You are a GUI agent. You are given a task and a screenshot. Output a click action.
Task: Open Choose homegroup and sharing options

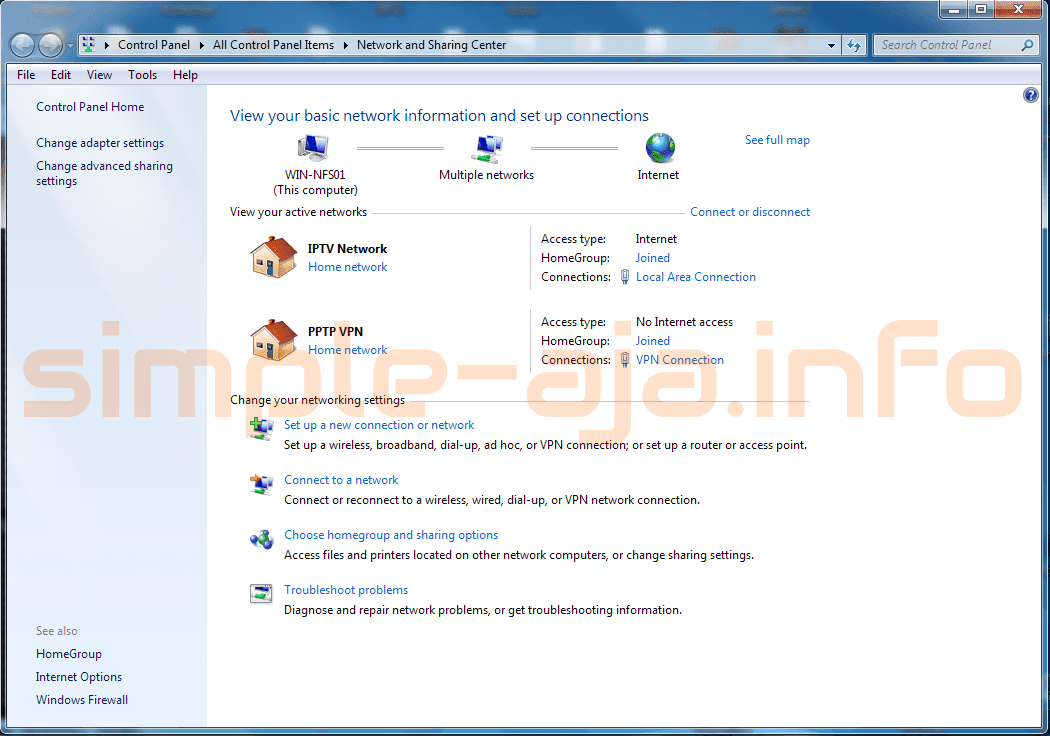[391, 534]
